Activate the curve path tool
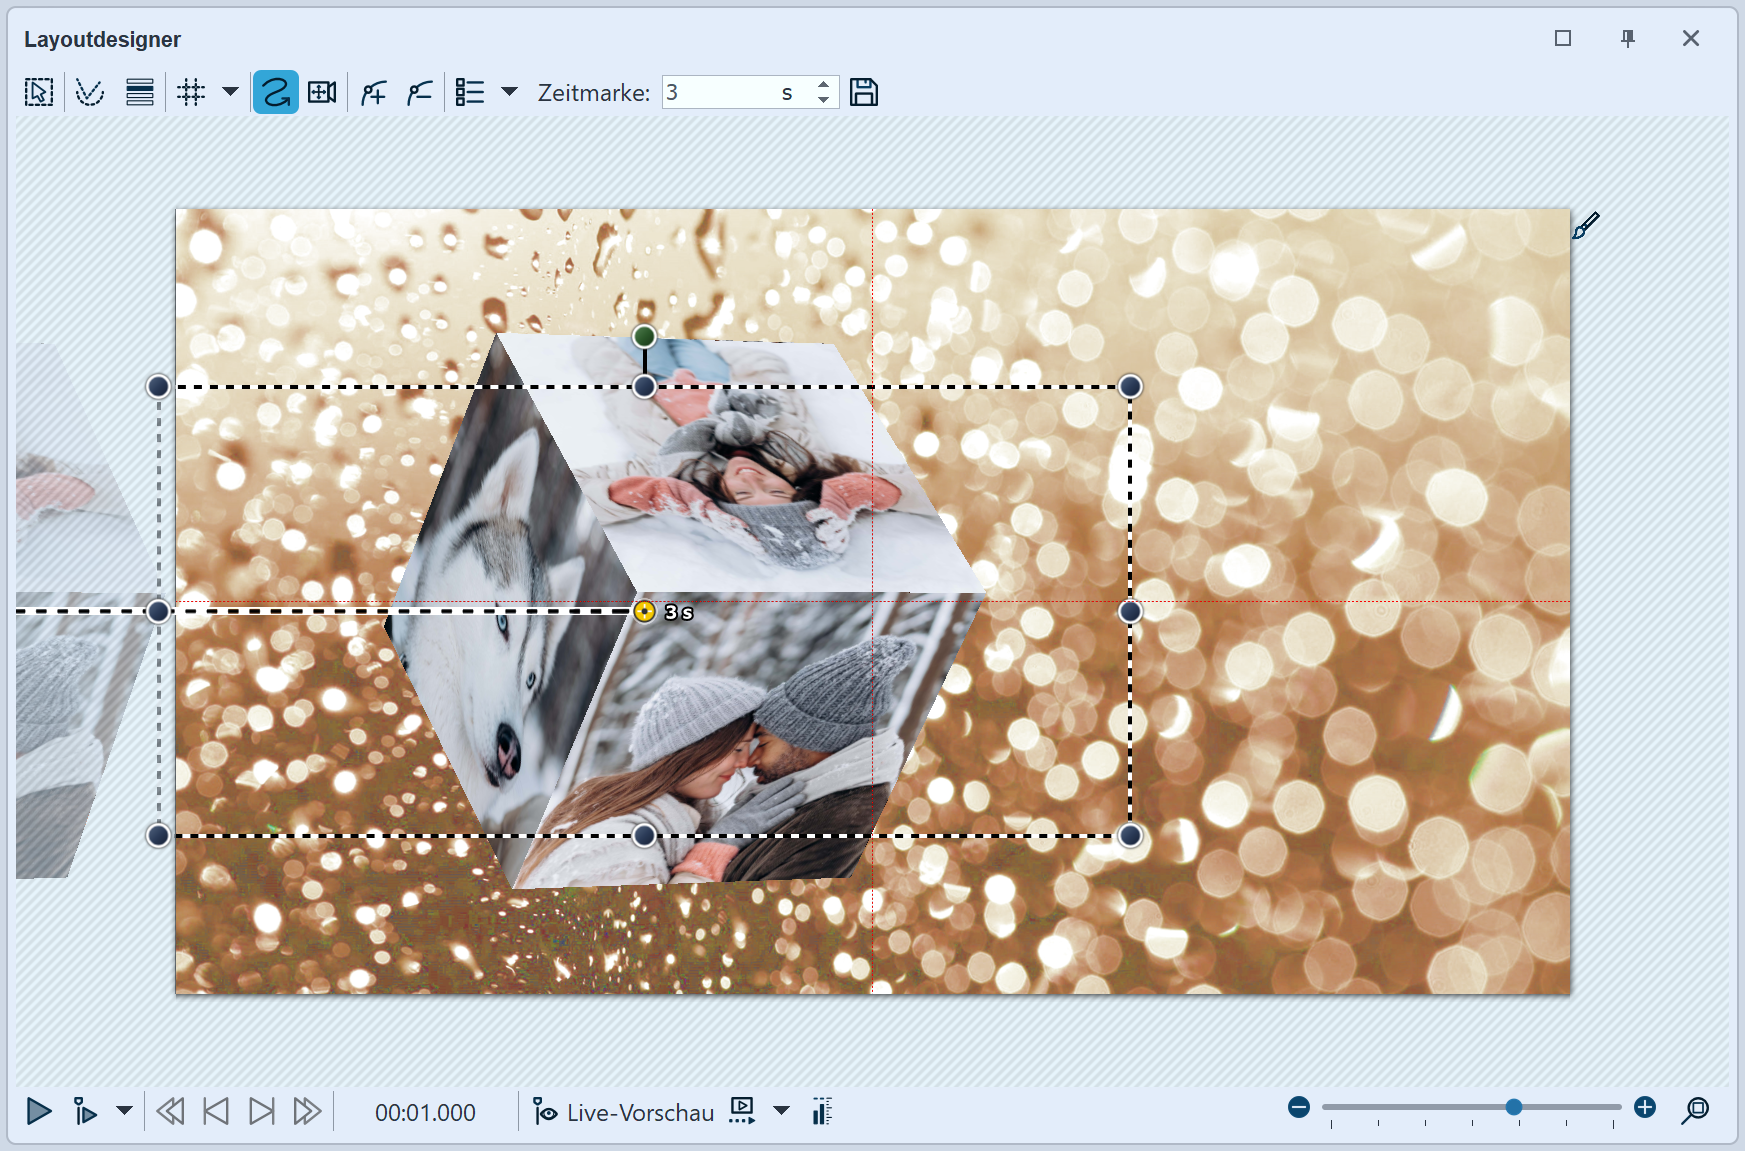Image resolution: width=1745 pixels, height=1151 pixels. 89,91
